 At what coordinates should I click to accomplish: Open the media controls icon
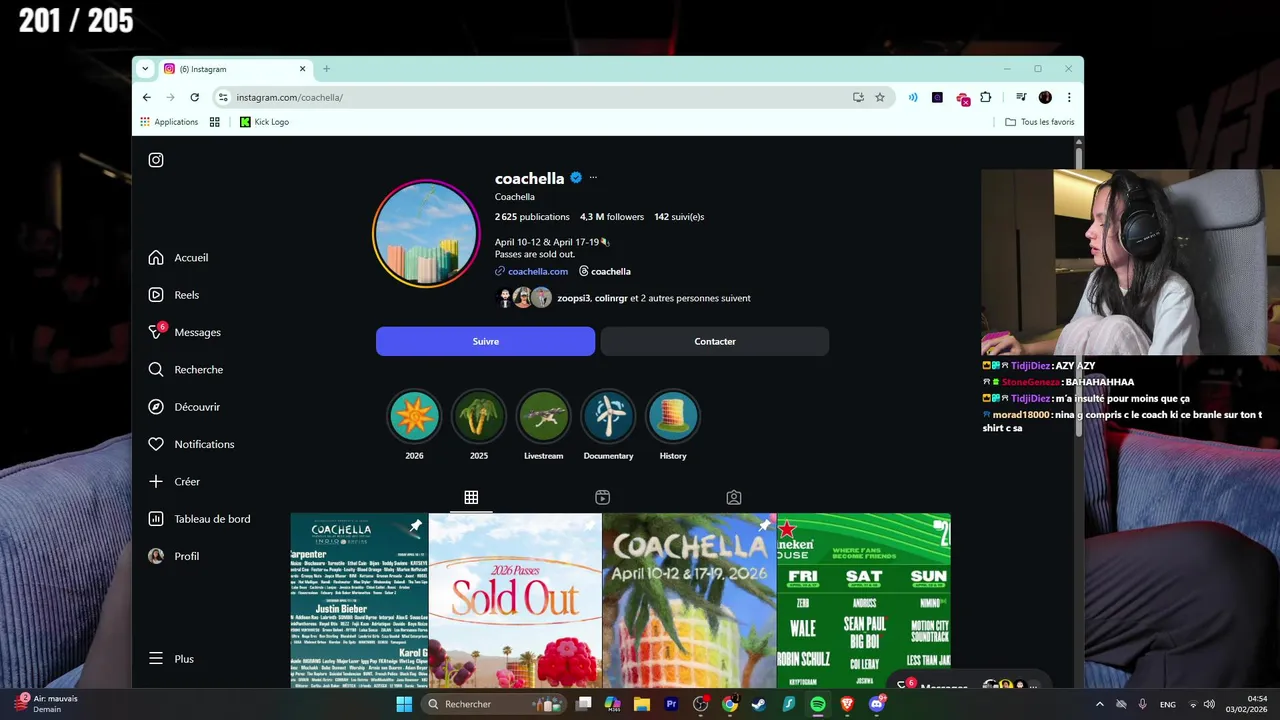(x=1021, y=97)
